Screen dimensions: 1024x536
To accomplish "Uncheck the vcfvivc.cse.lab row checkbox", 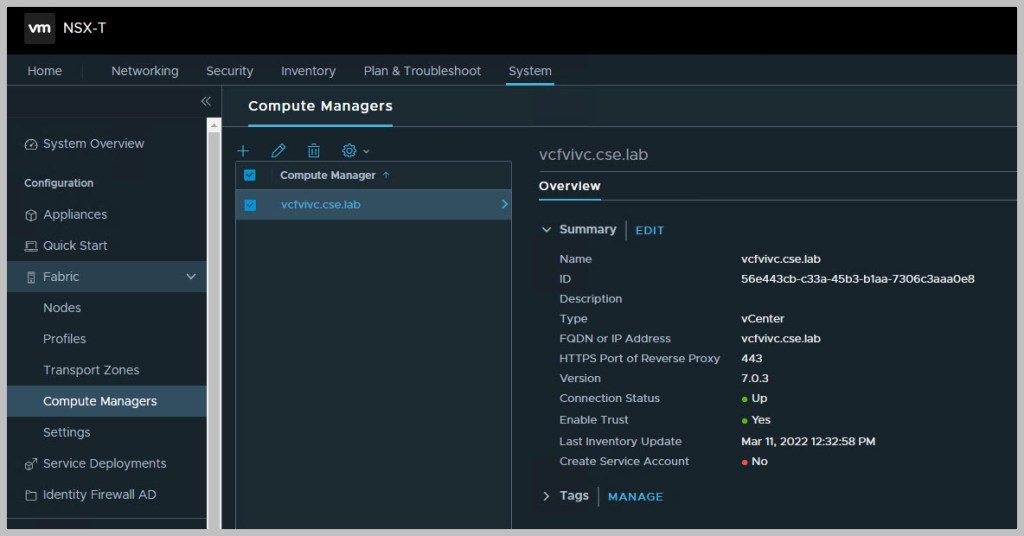I will [250, 205].
